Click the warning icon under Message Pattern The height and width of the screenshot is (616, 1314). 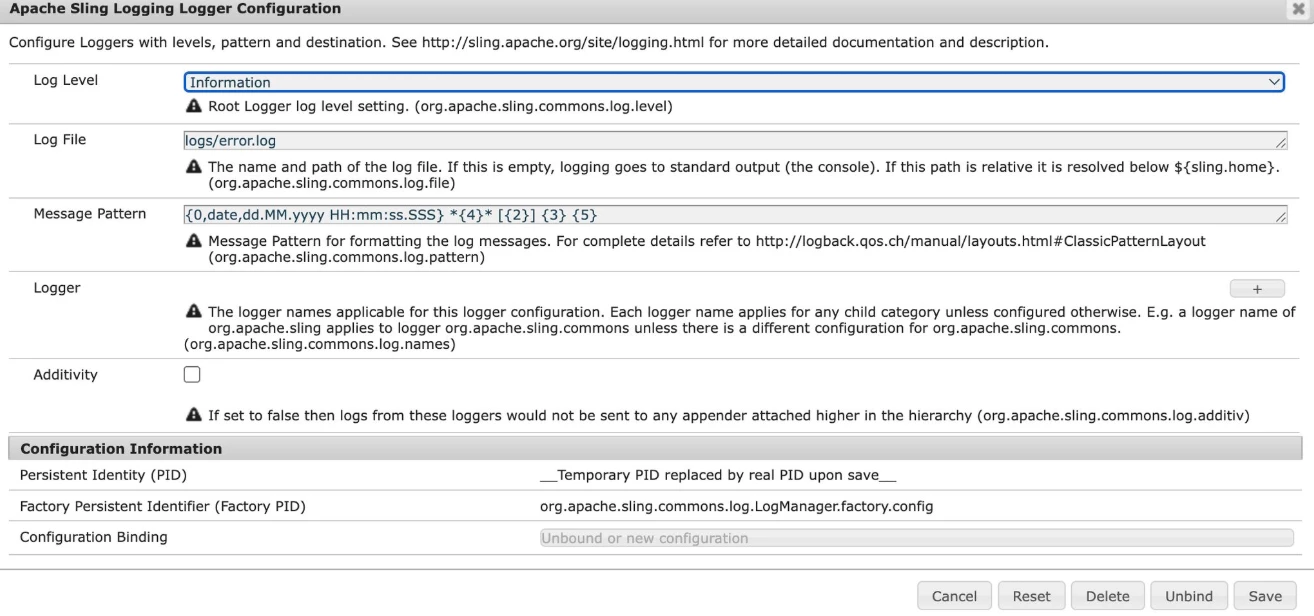[x=194, y=241]
